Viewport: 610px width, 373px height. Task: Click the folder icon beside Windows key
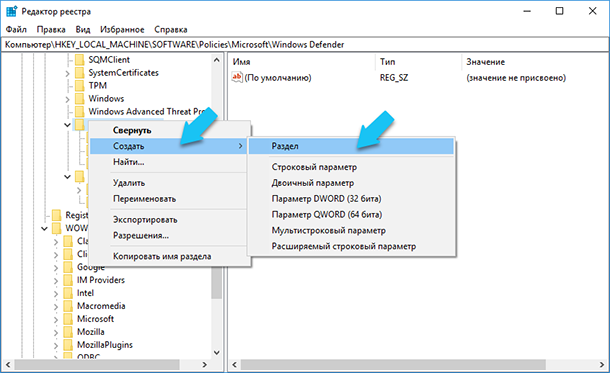(x=80, y=98)
